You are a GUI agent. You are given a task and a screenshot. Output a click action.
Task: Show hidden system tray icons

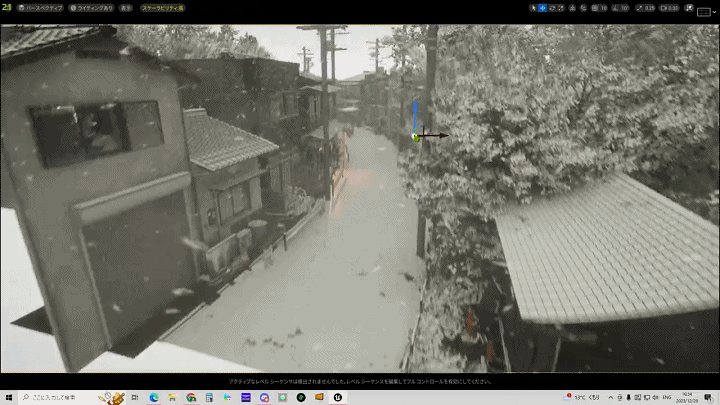tap(611, 398)
